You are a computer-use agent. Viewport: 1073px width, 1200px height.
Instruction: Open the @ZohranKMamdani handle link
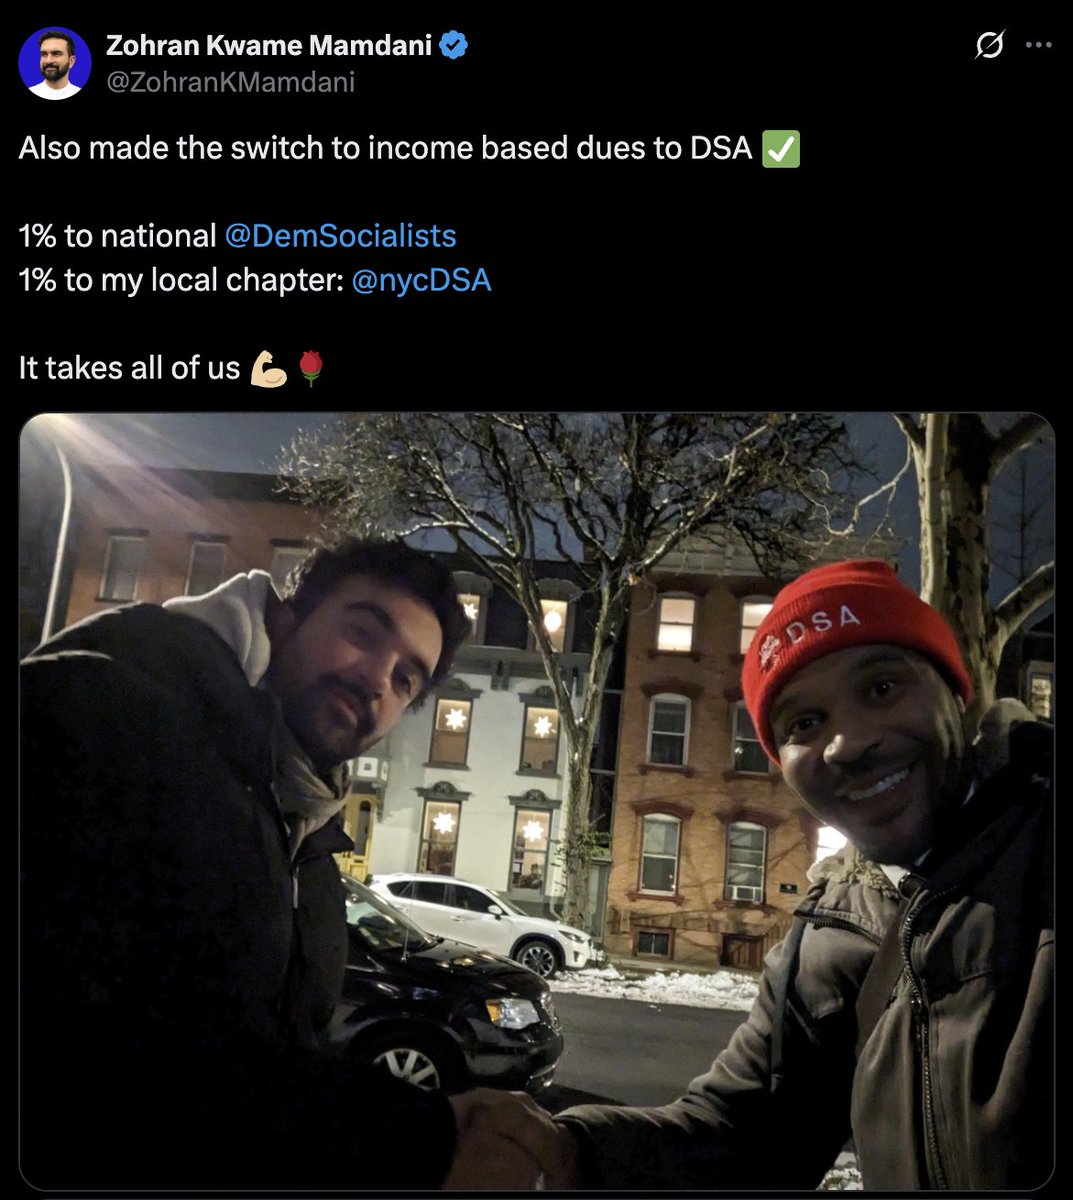tap(230, 82)
